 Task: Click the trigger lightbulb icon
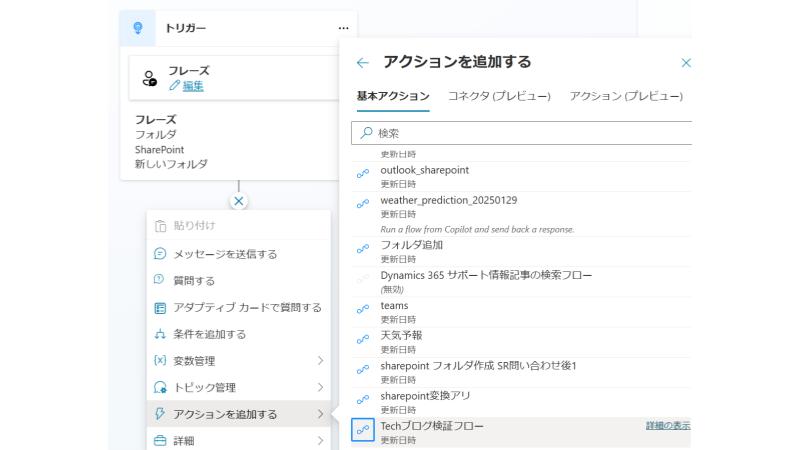pos(137,28)
